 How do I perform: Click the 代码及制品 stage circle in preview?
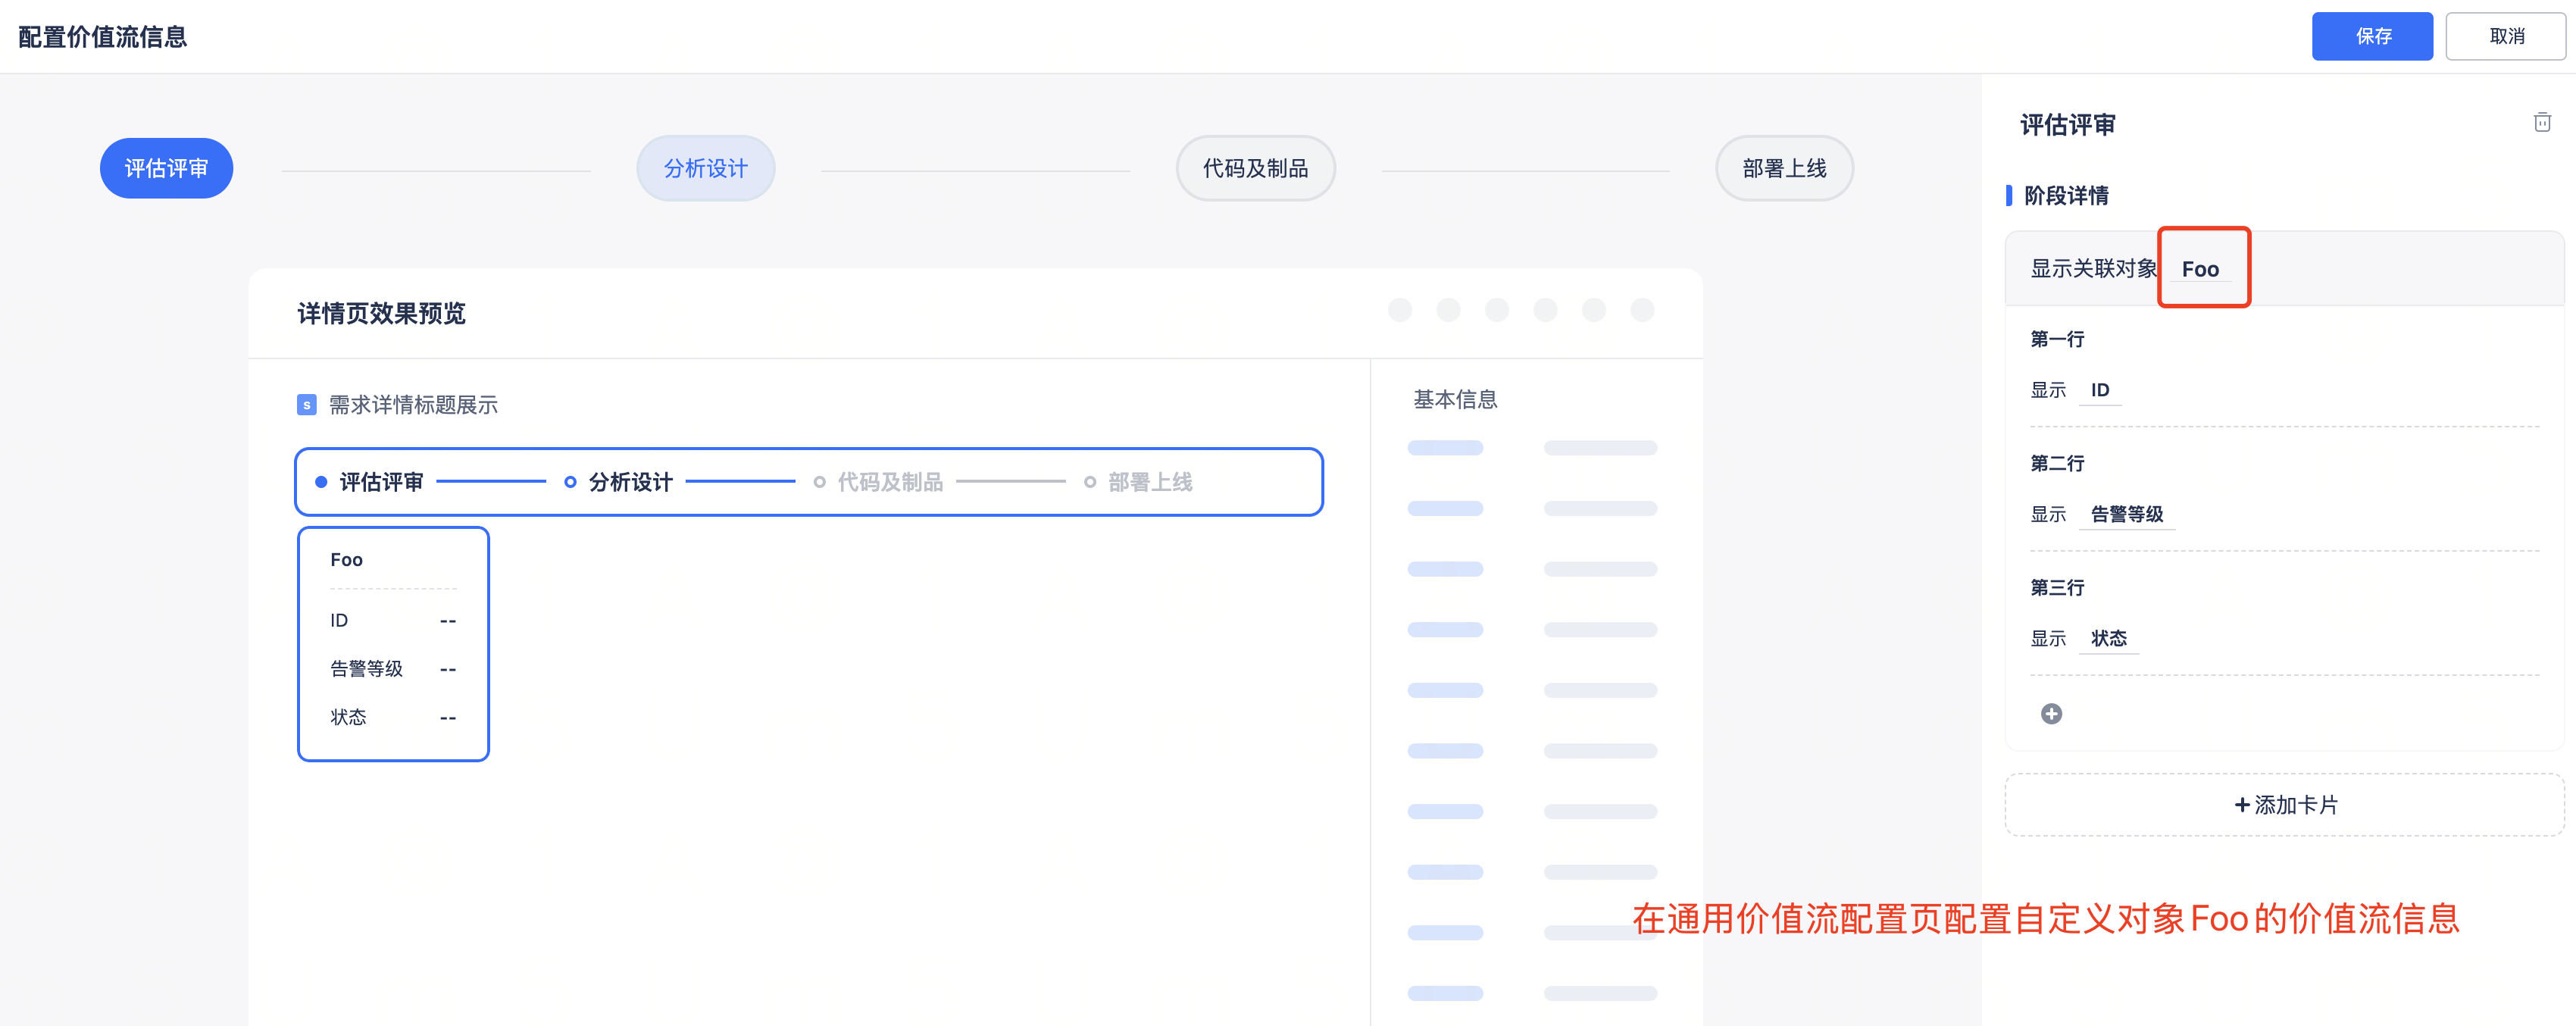pyautogui.click(x=819, y=482)
